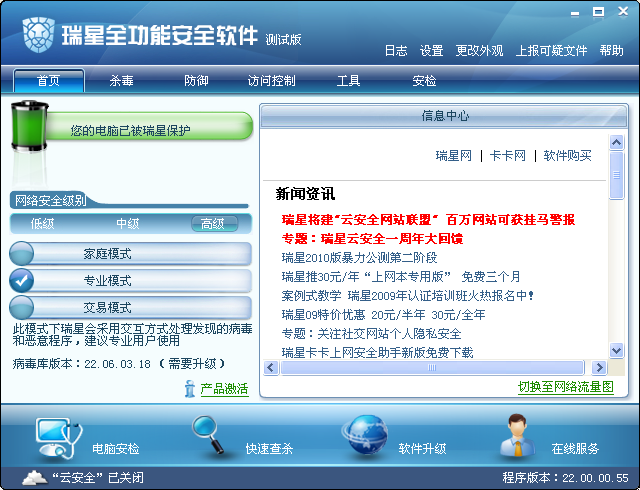This screenshot has height=490, width=640.
Task: Open news 瑞星09特价优惠 20元/半年
Action: [x=383, y=314]
